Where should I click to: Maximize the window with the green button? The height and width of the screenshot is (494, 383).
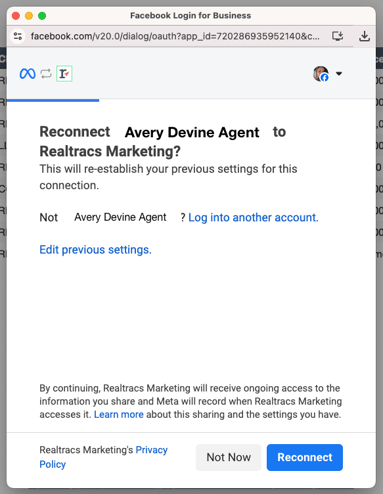(x=42, y=16)
